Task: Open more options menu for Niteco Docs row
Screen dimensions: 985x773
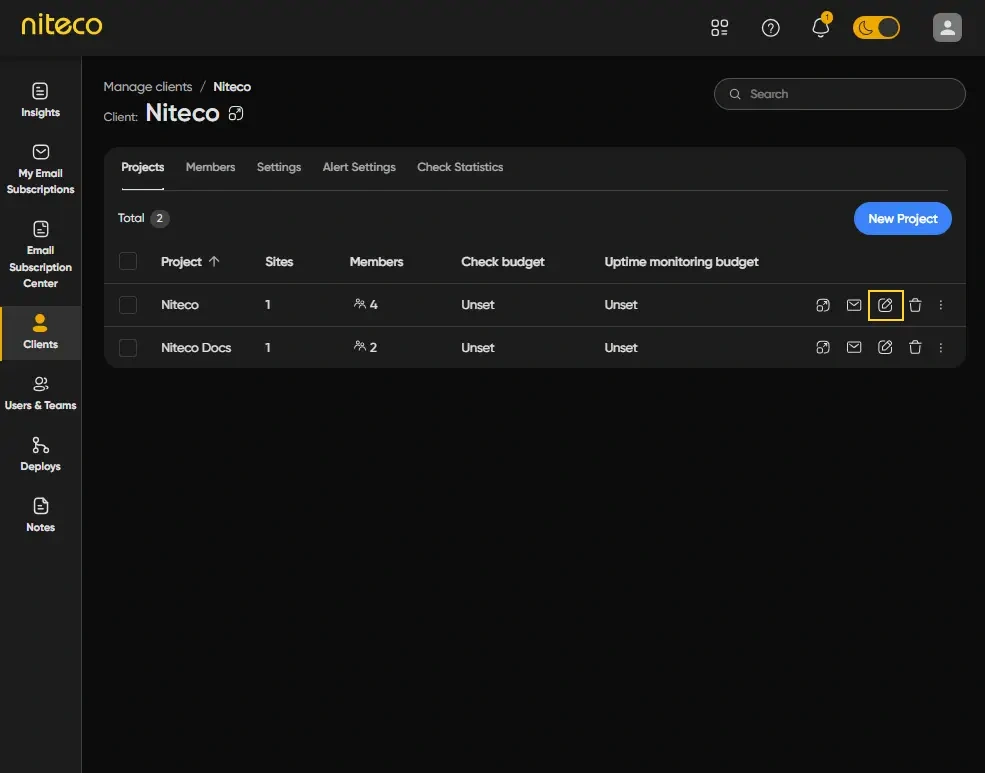Action: coord(940,347)
